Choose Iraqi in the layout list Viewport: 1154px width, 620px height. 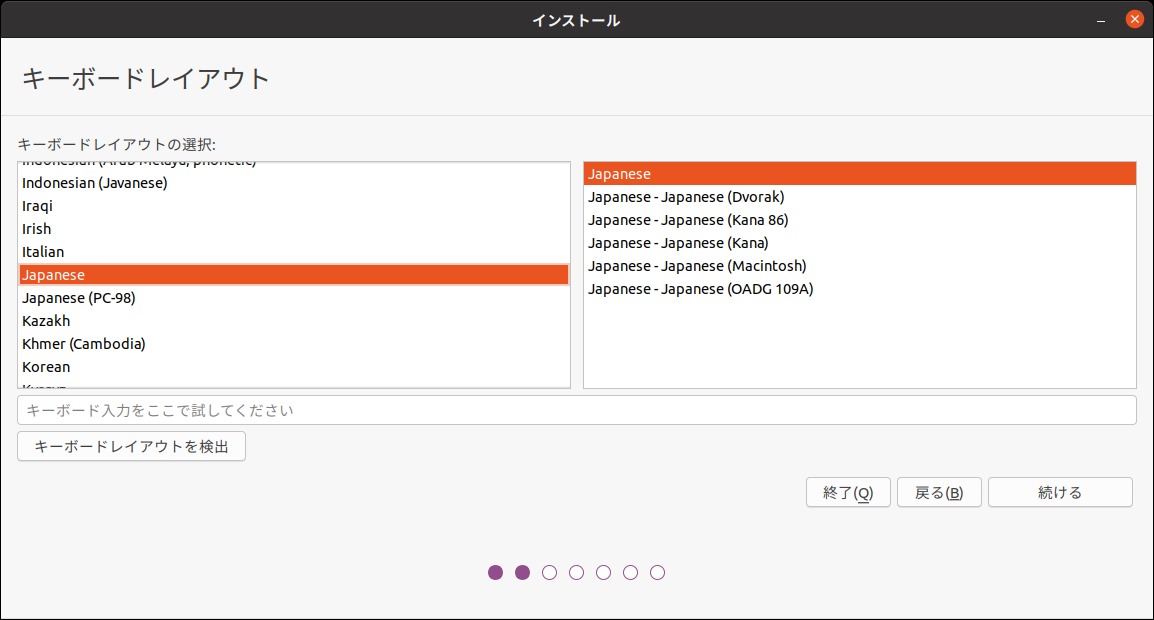point(294,205)
